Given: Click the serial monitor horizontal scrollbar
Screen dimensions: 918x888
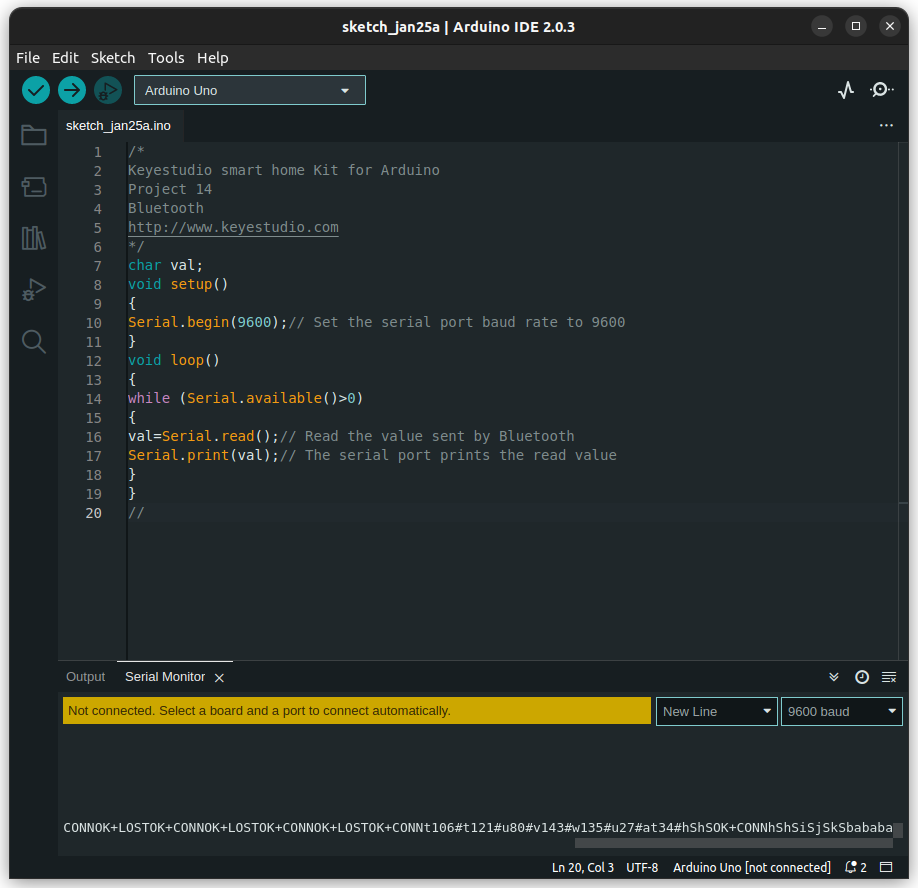Looking at the screenshot, I should click(734, 843).
